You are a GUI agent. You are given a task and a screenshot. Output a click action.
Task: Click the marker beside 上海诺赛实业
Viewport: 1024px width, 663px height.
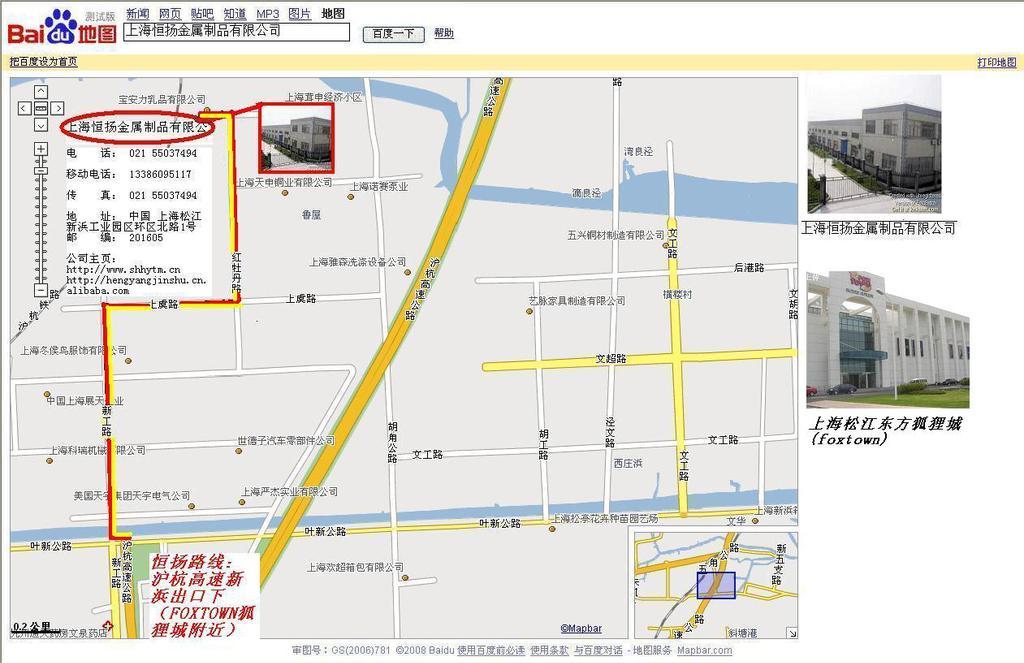pyautogui.click(x=351, y=196)
